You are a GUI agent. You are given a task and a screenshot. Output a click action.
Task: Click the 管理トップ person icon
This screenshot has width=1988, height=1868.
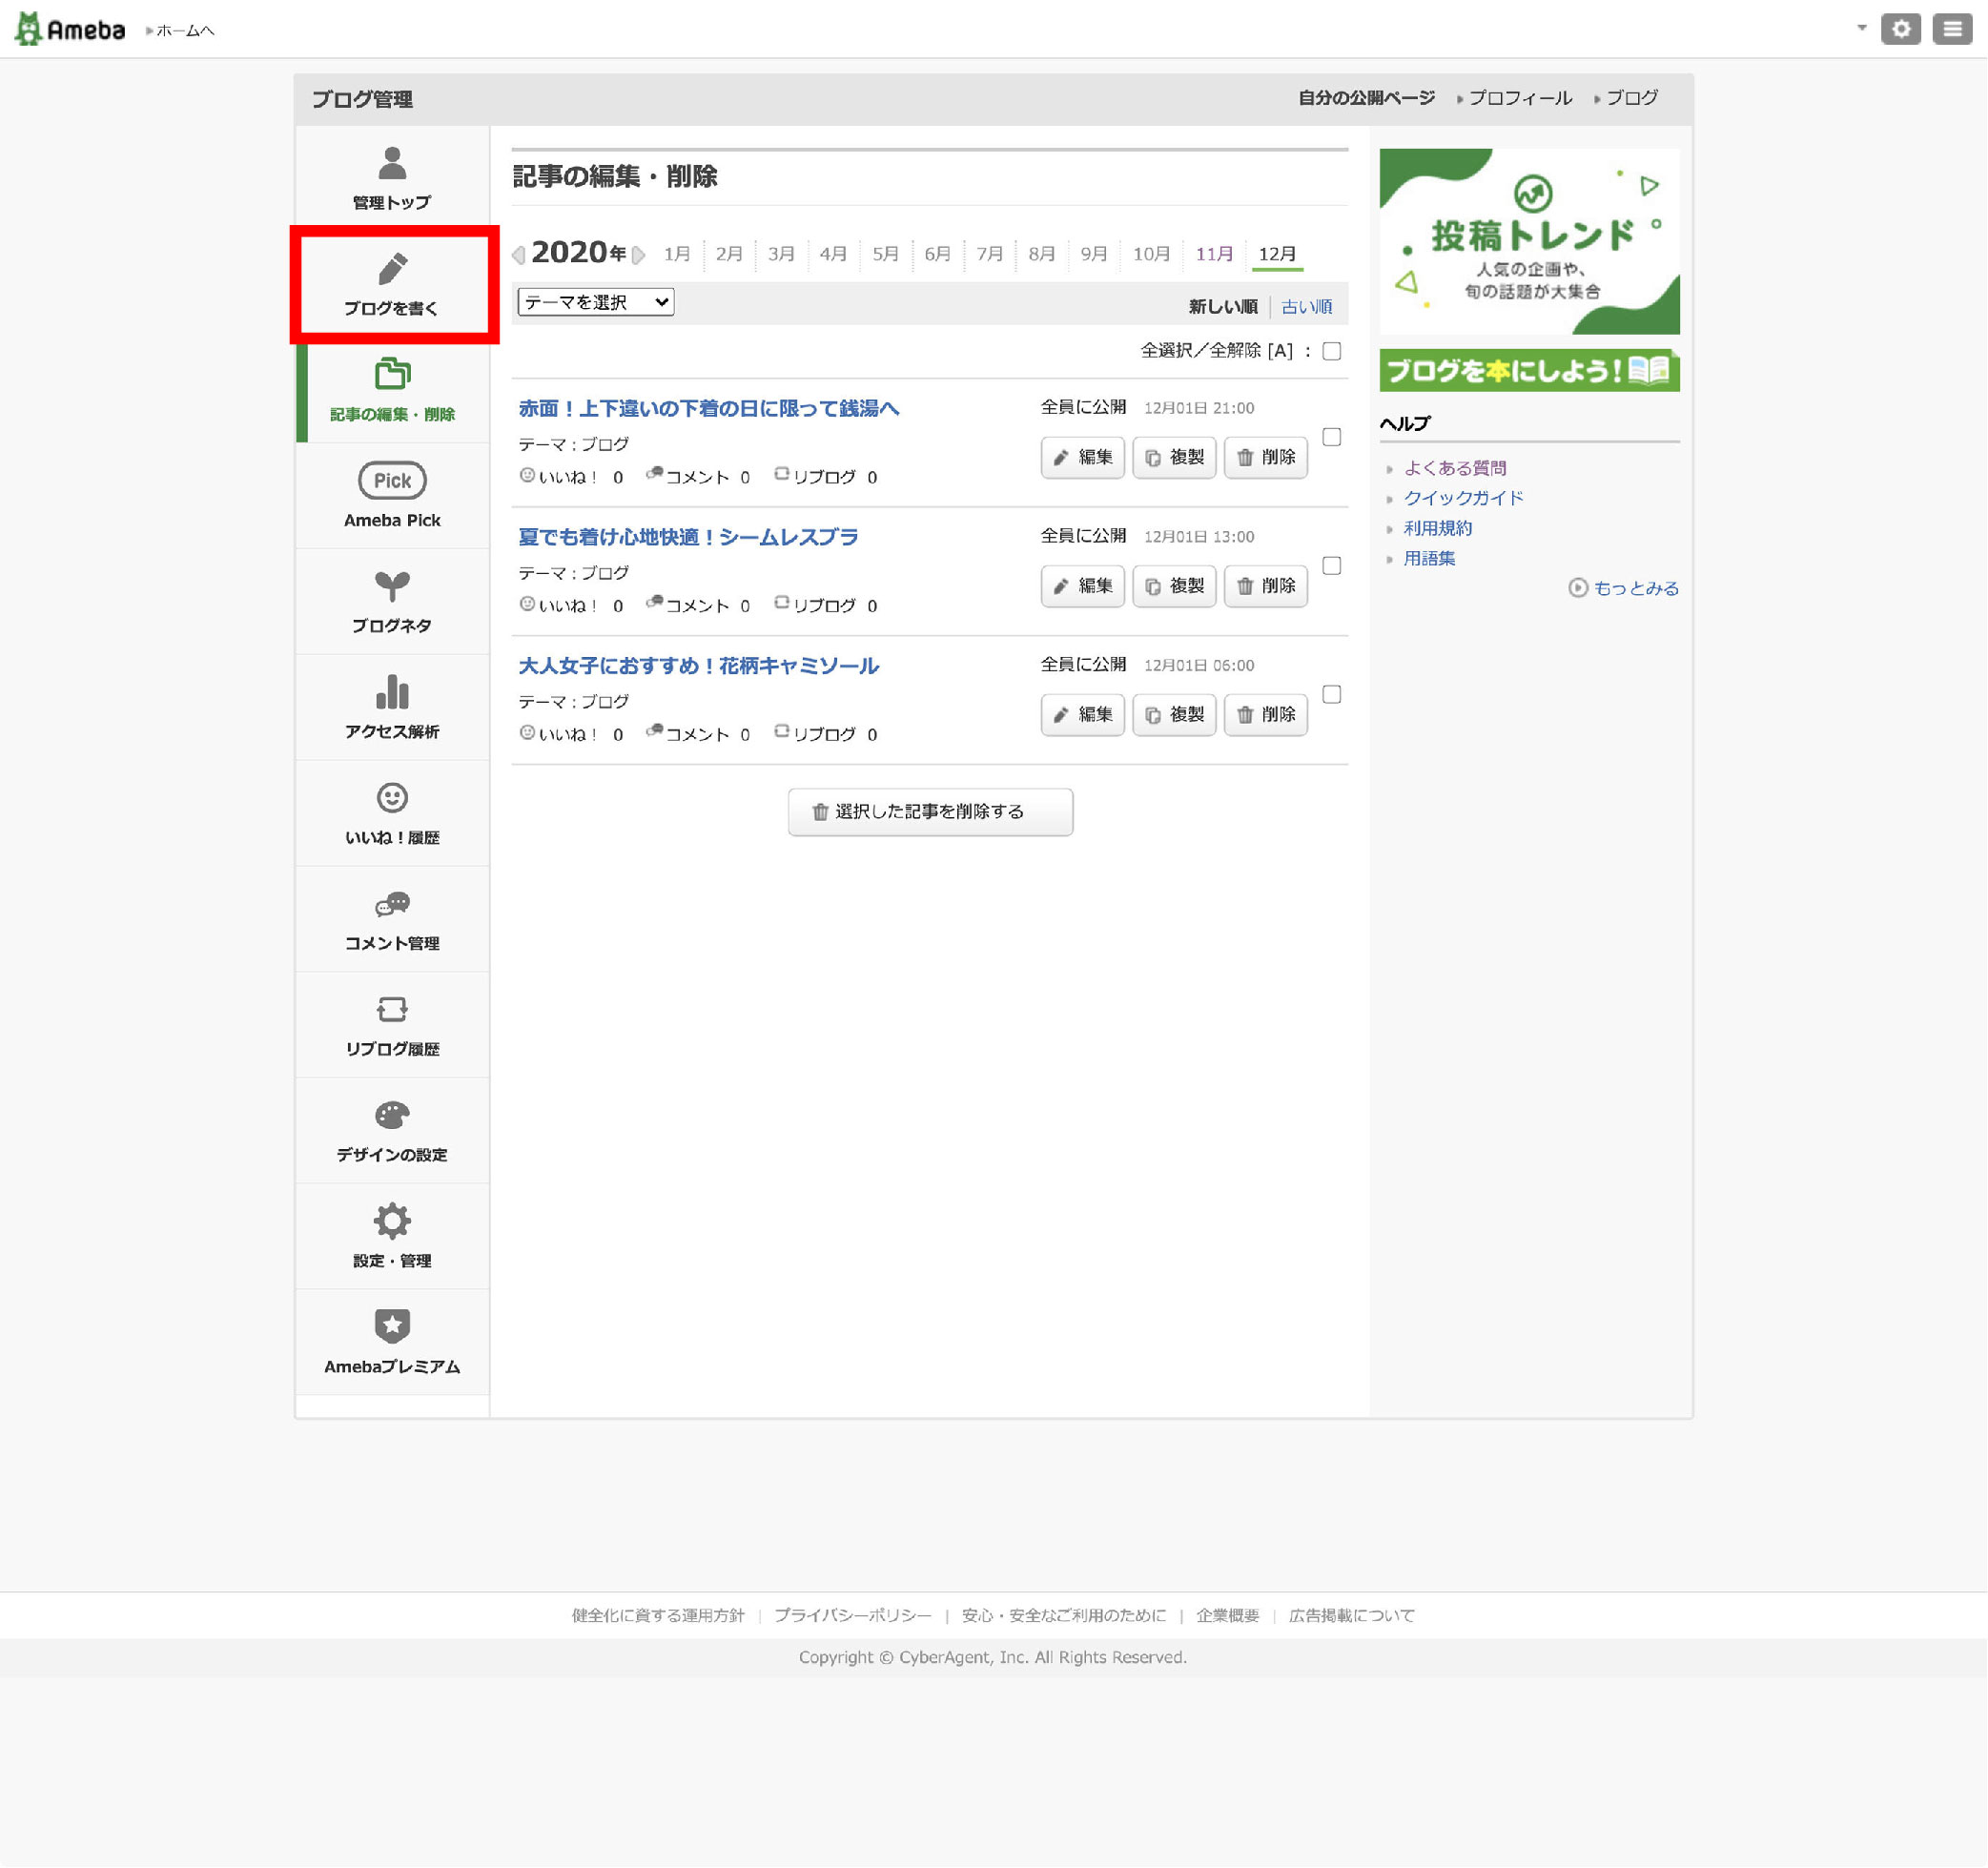click(x=392, y=163)
